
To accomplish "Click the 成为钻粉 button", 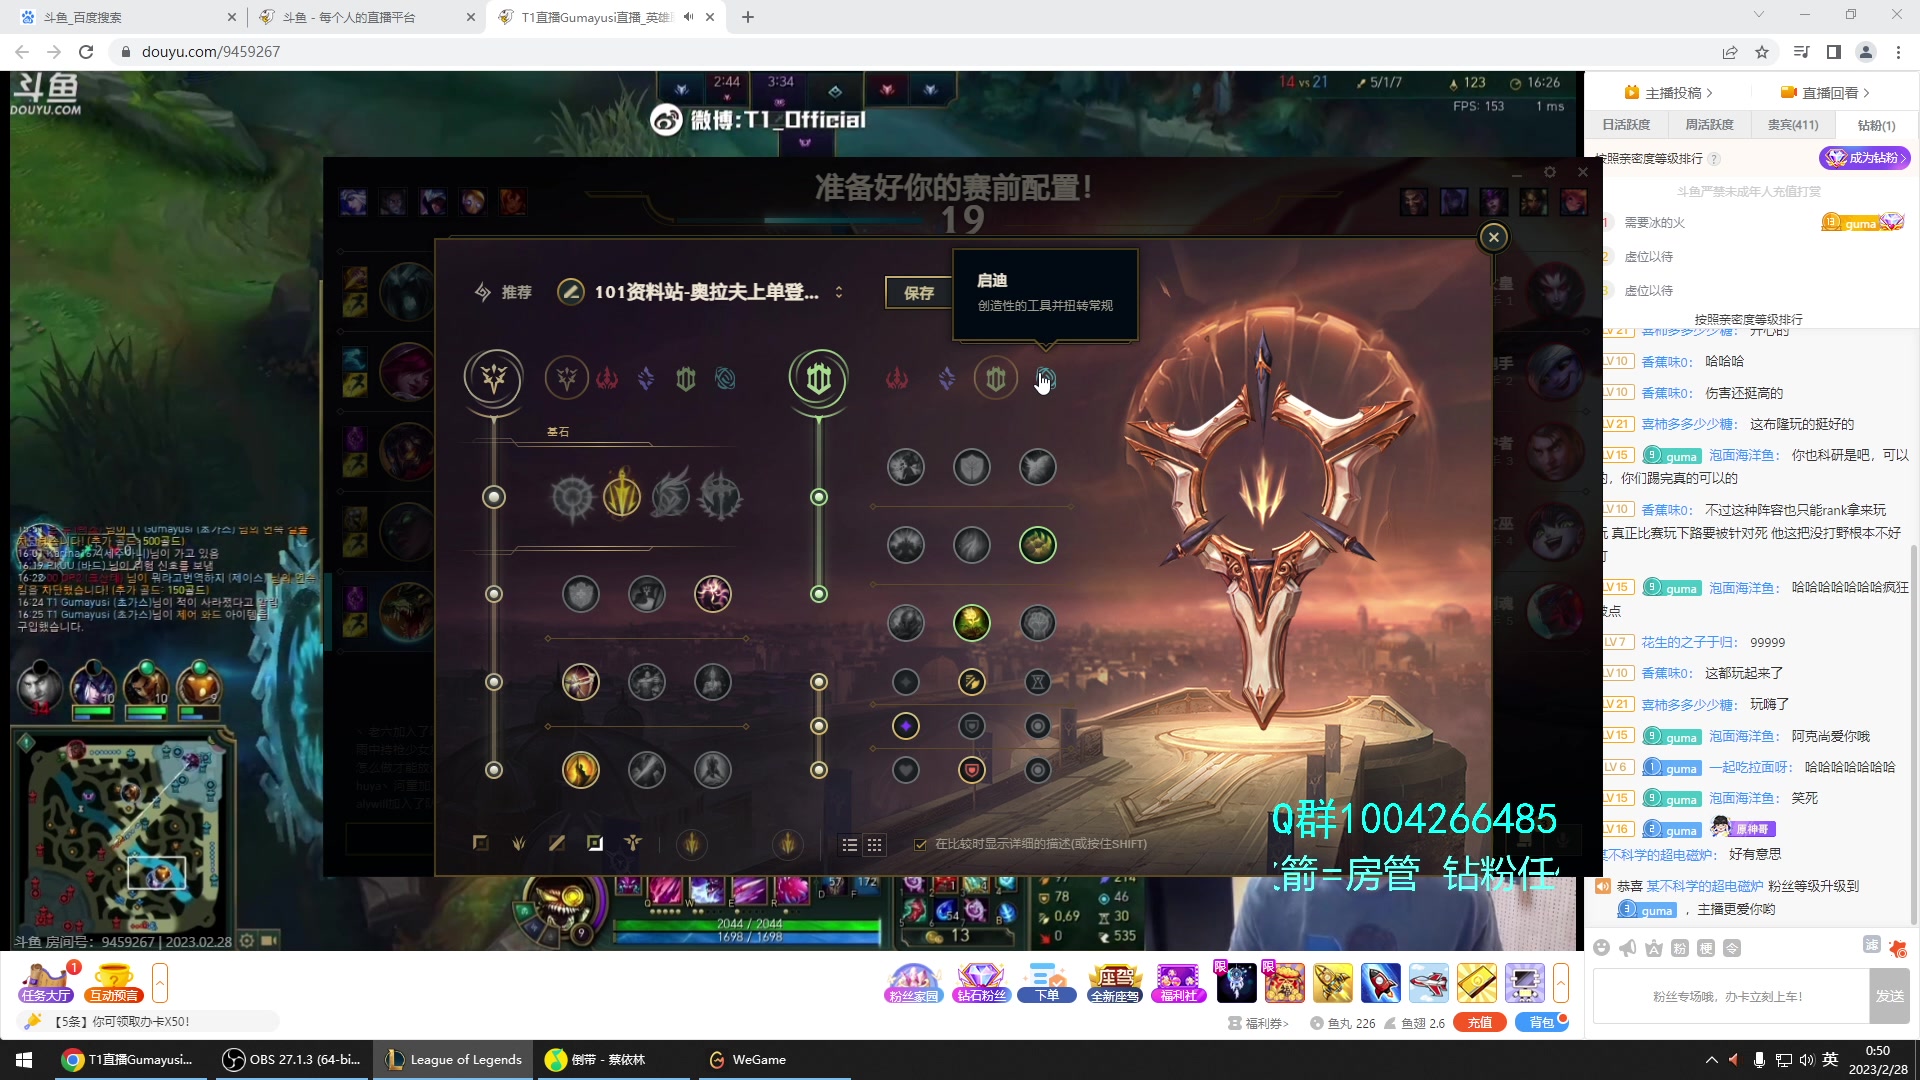I will 1865,158.
